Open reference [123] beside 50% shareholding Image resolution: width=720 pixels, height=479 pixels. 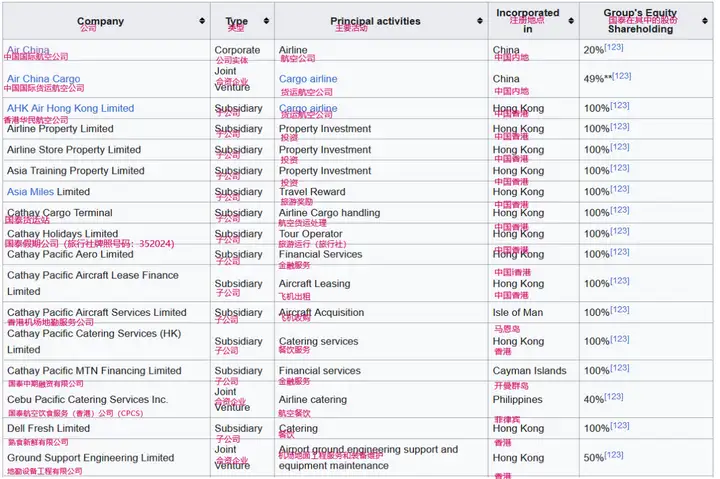[x=614, y=455]
